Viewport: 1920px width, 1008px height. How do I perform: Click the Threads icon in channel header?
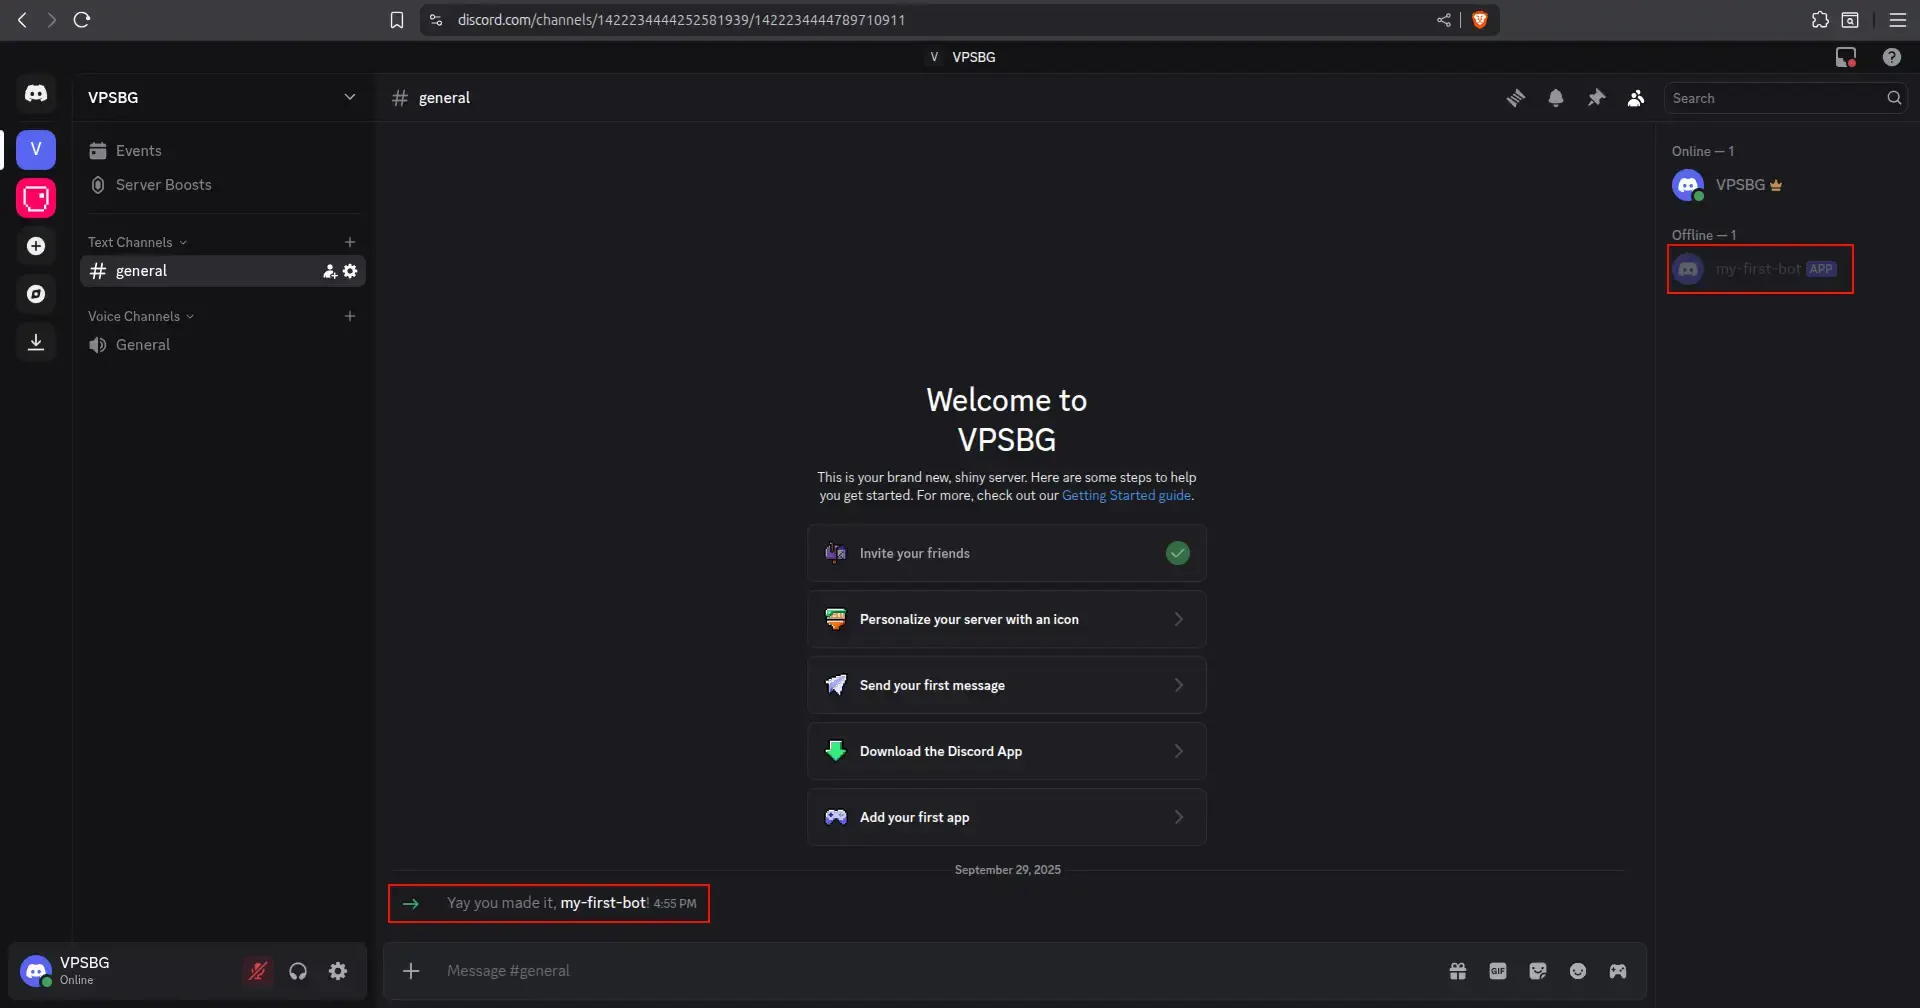(1516, 98)
